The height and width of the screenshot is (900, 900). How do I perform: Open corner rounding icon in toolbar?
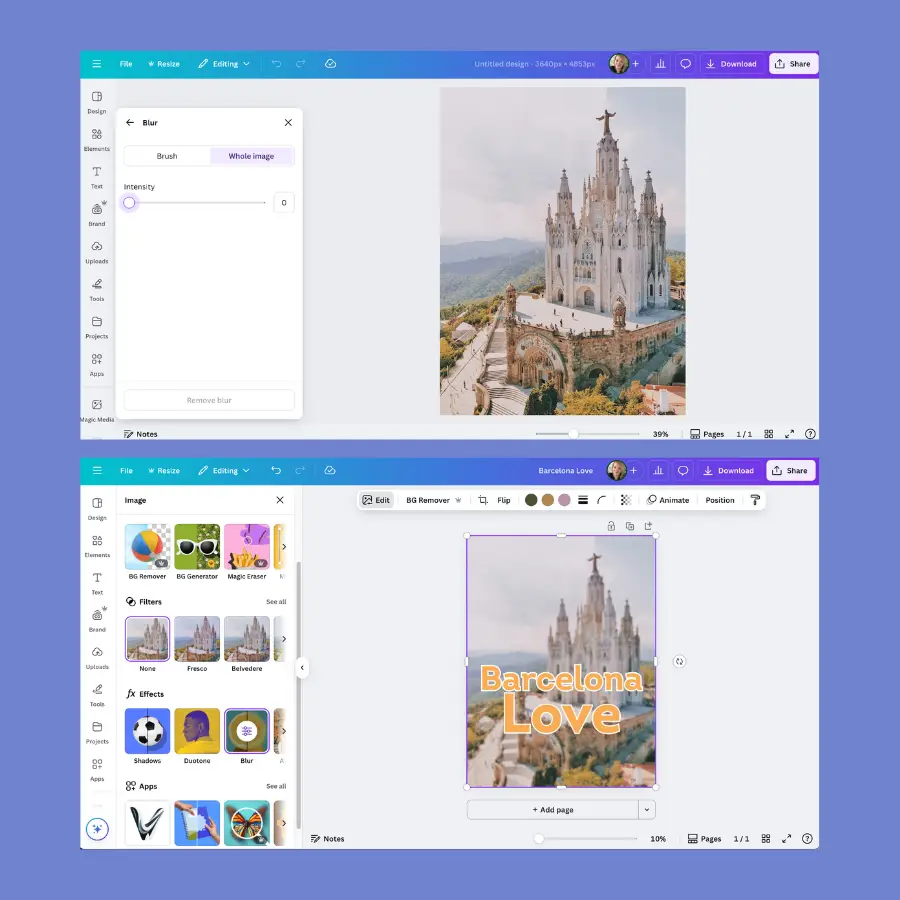point(601,500)
